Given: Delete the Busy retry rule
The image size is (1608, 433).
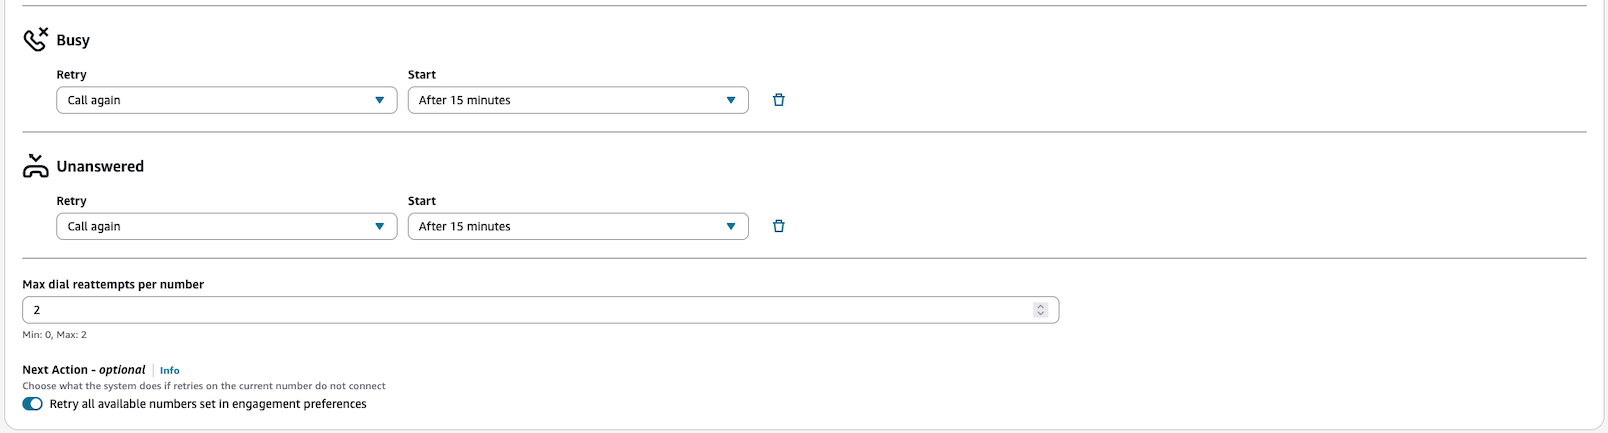Looking at the screenshot, I should (x=779, y=100).
